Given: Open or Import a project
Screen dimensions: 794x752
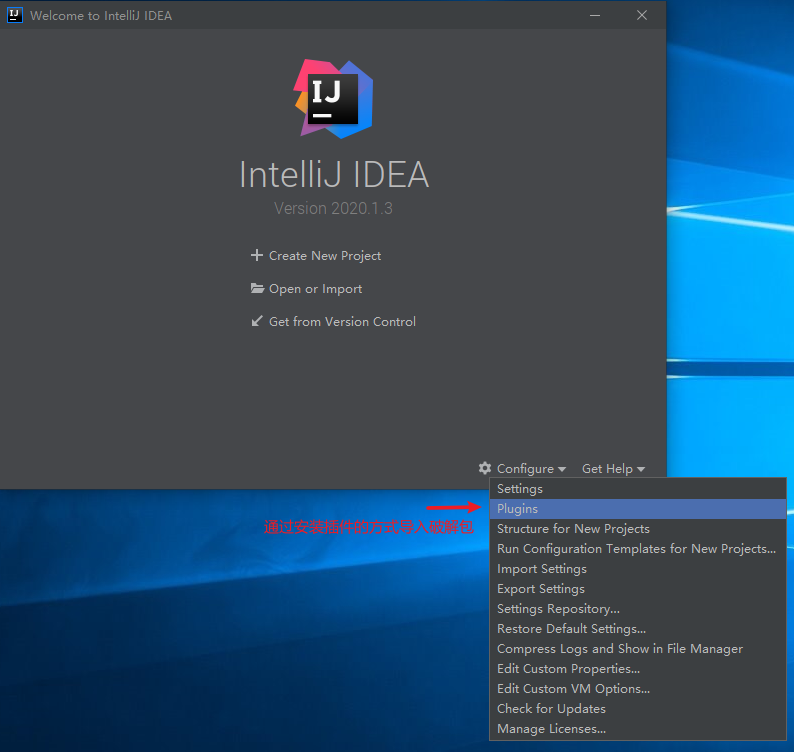Looking at the screenshot, I should [315, 289].
